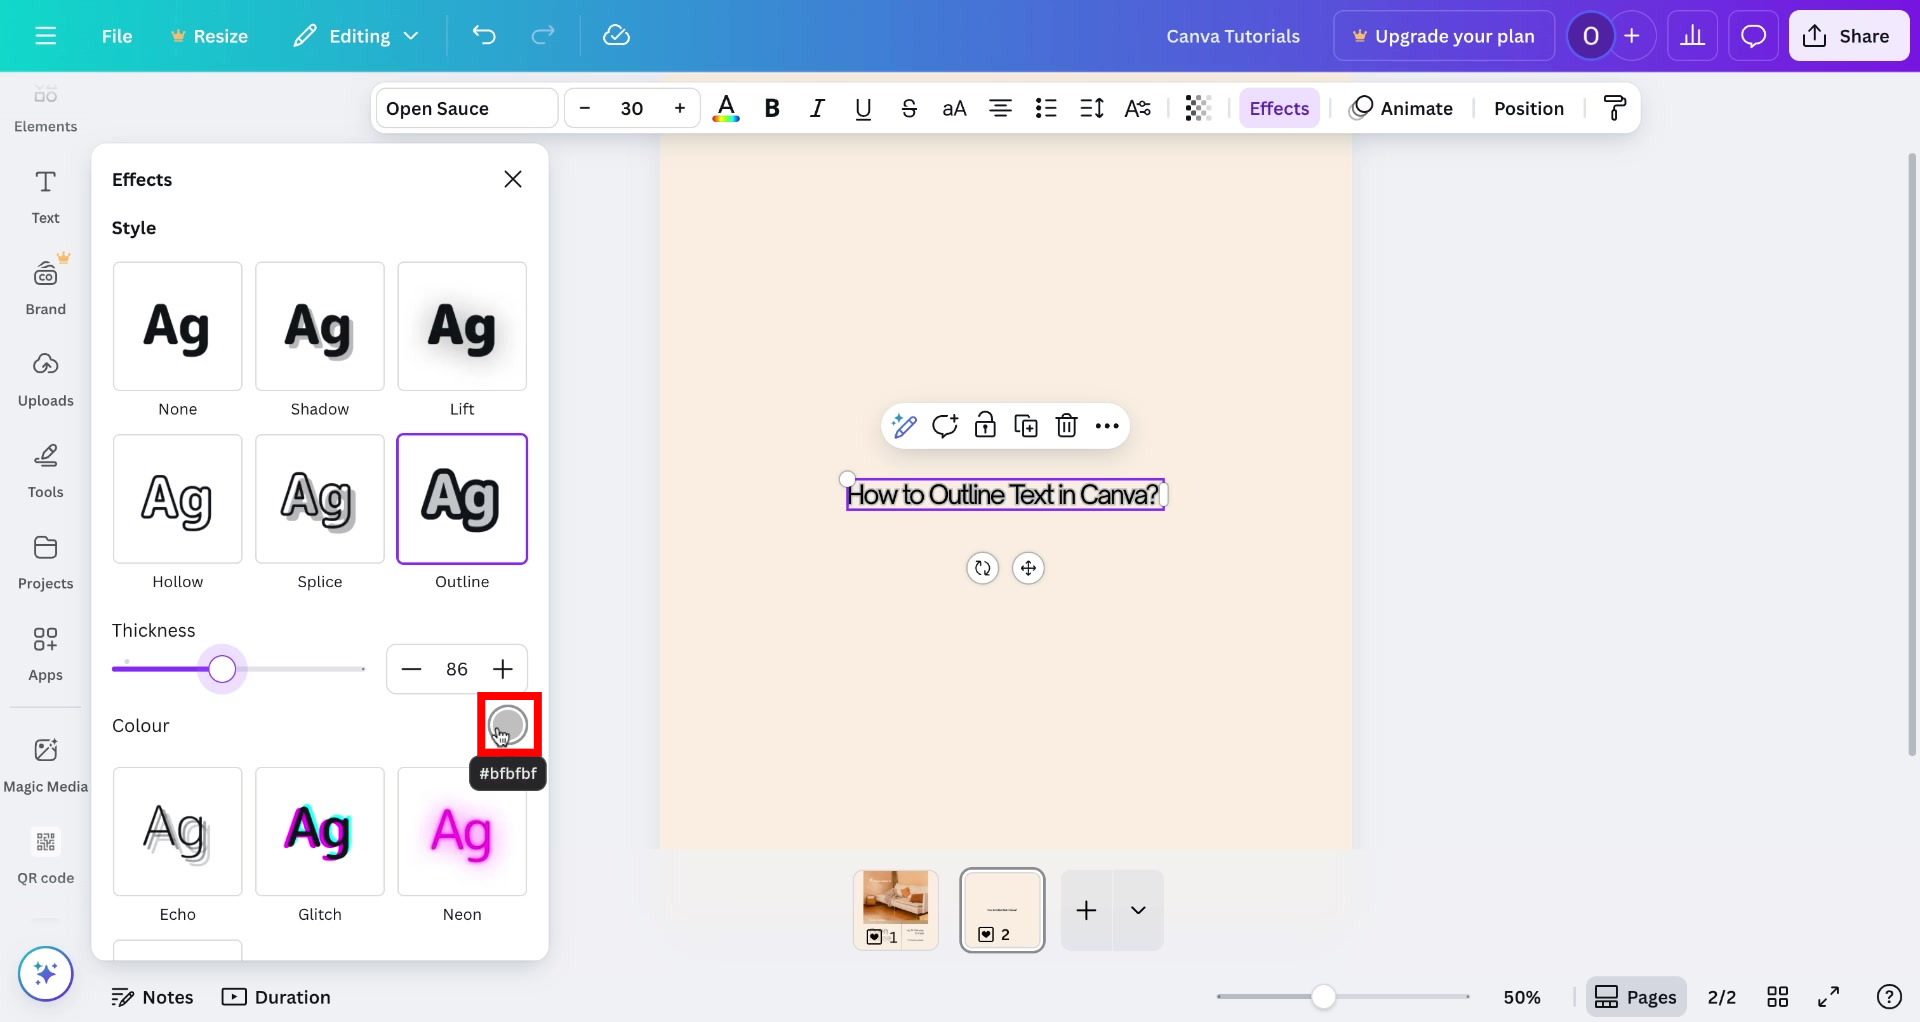Viewport: 1920px width, 1022px height.
Task: Click the Upgrade your plan button
Action: (x=1443, y=35)
